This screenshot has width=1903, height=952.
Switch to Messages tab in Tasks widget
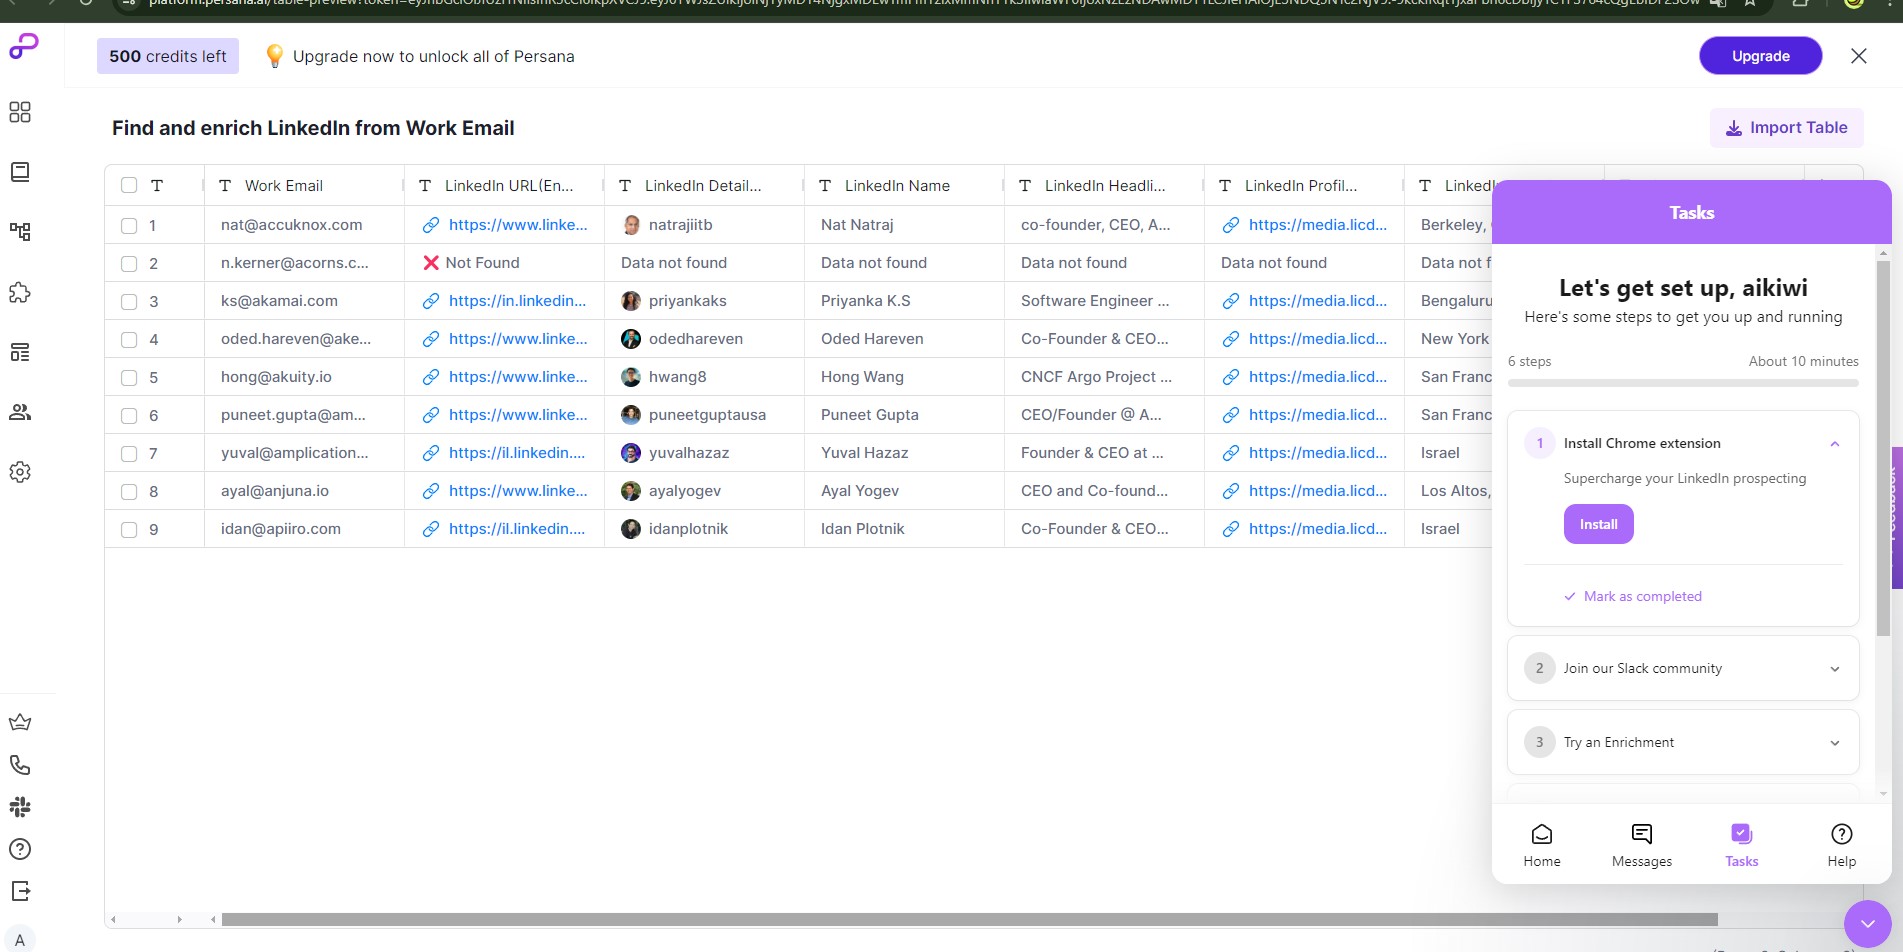coord(1642,845)
